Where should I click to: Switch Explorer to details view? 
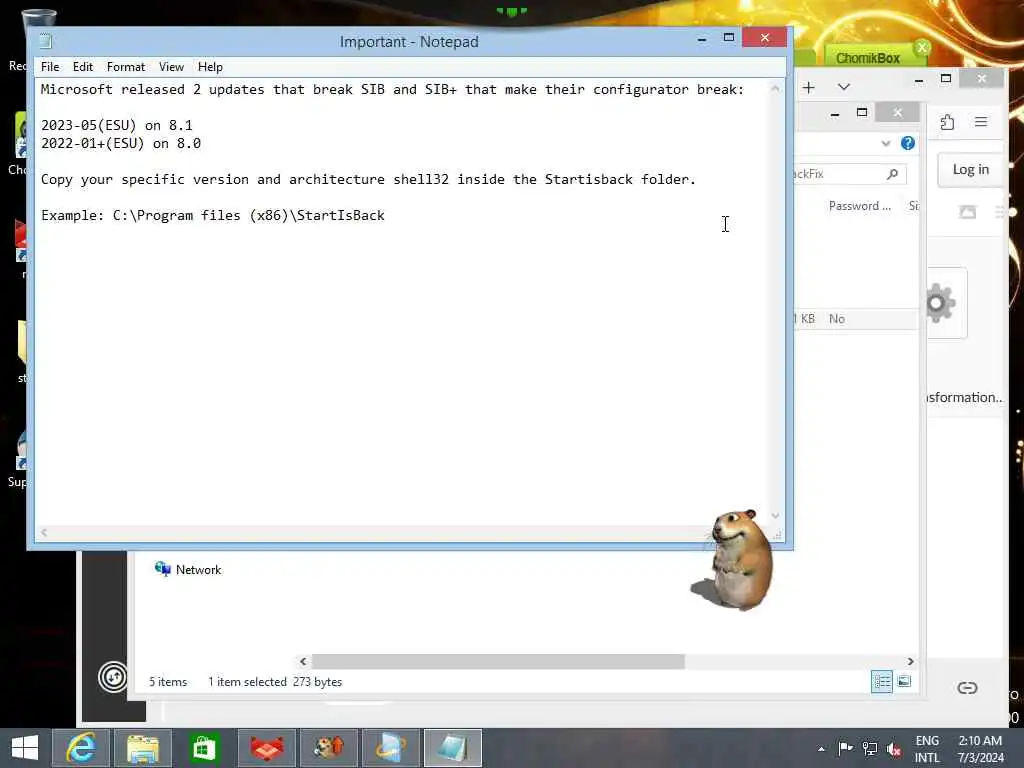[x=882, y=682]
